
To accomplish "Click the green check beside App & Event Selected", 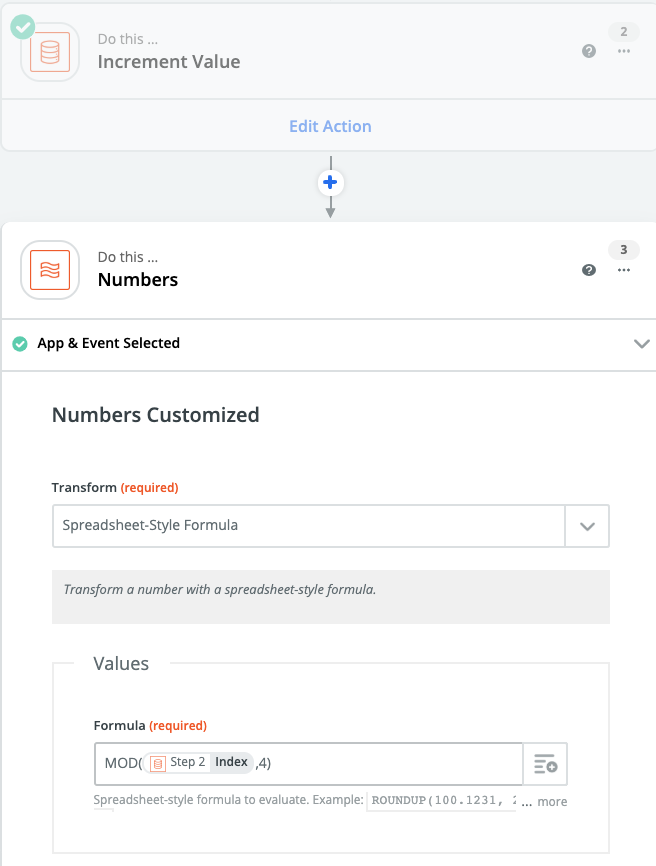I will coord(20,344).
